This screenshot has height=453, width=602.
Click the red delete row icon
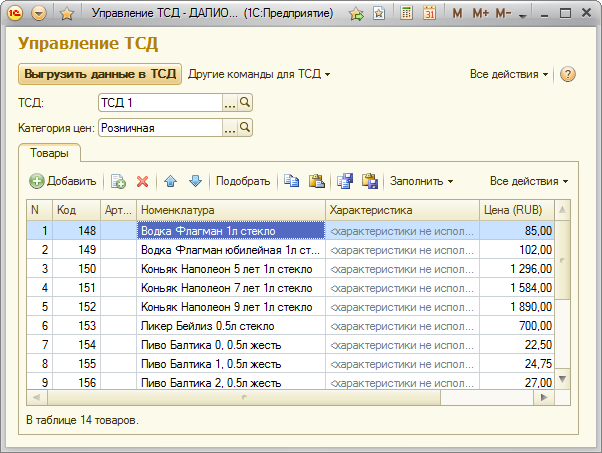tap(142, 181)
